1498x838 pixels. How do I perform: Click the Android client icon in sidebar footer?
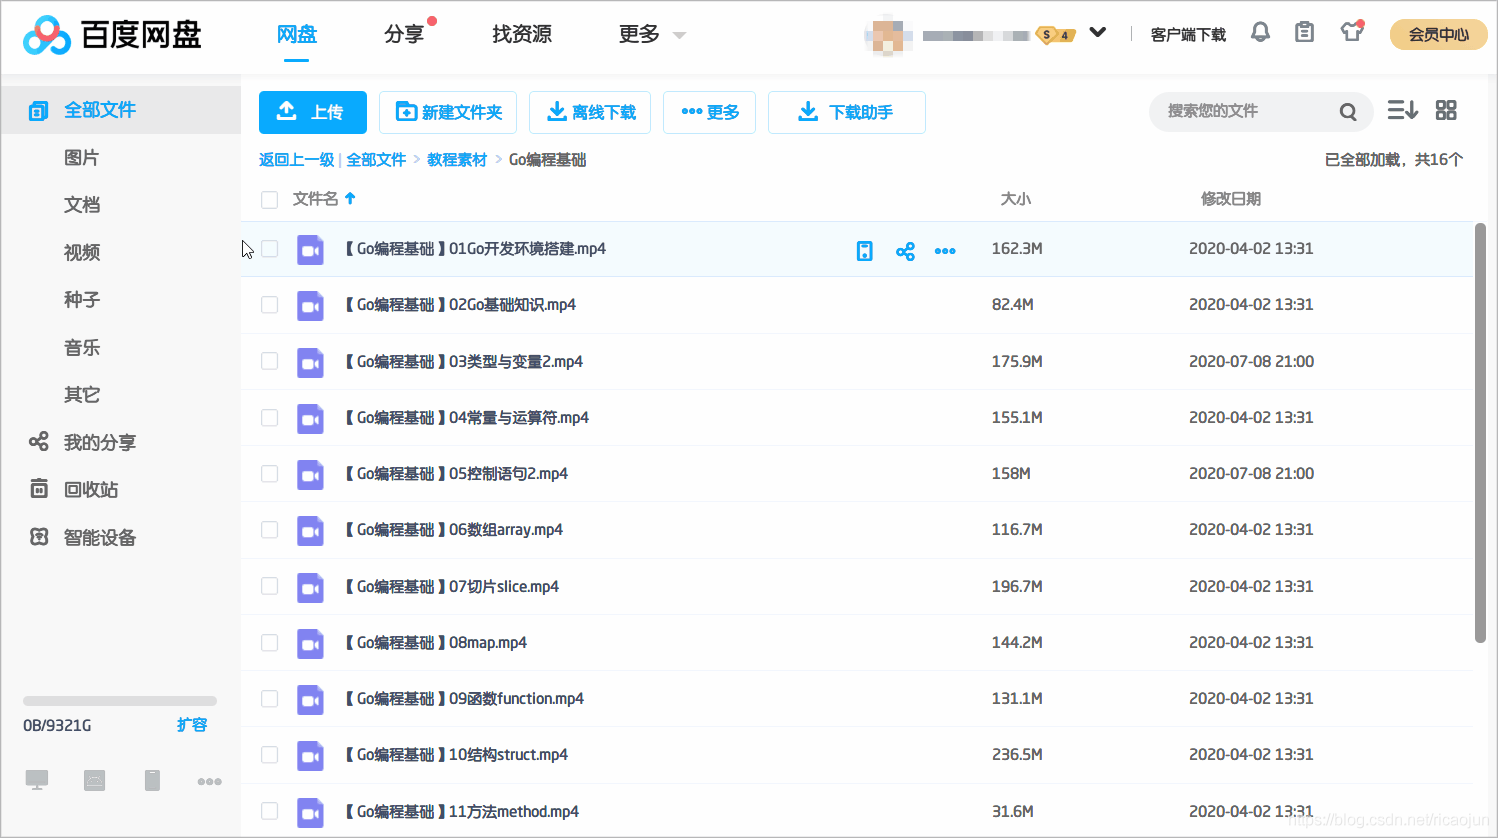pyautogui.click(x=95, y=780)
